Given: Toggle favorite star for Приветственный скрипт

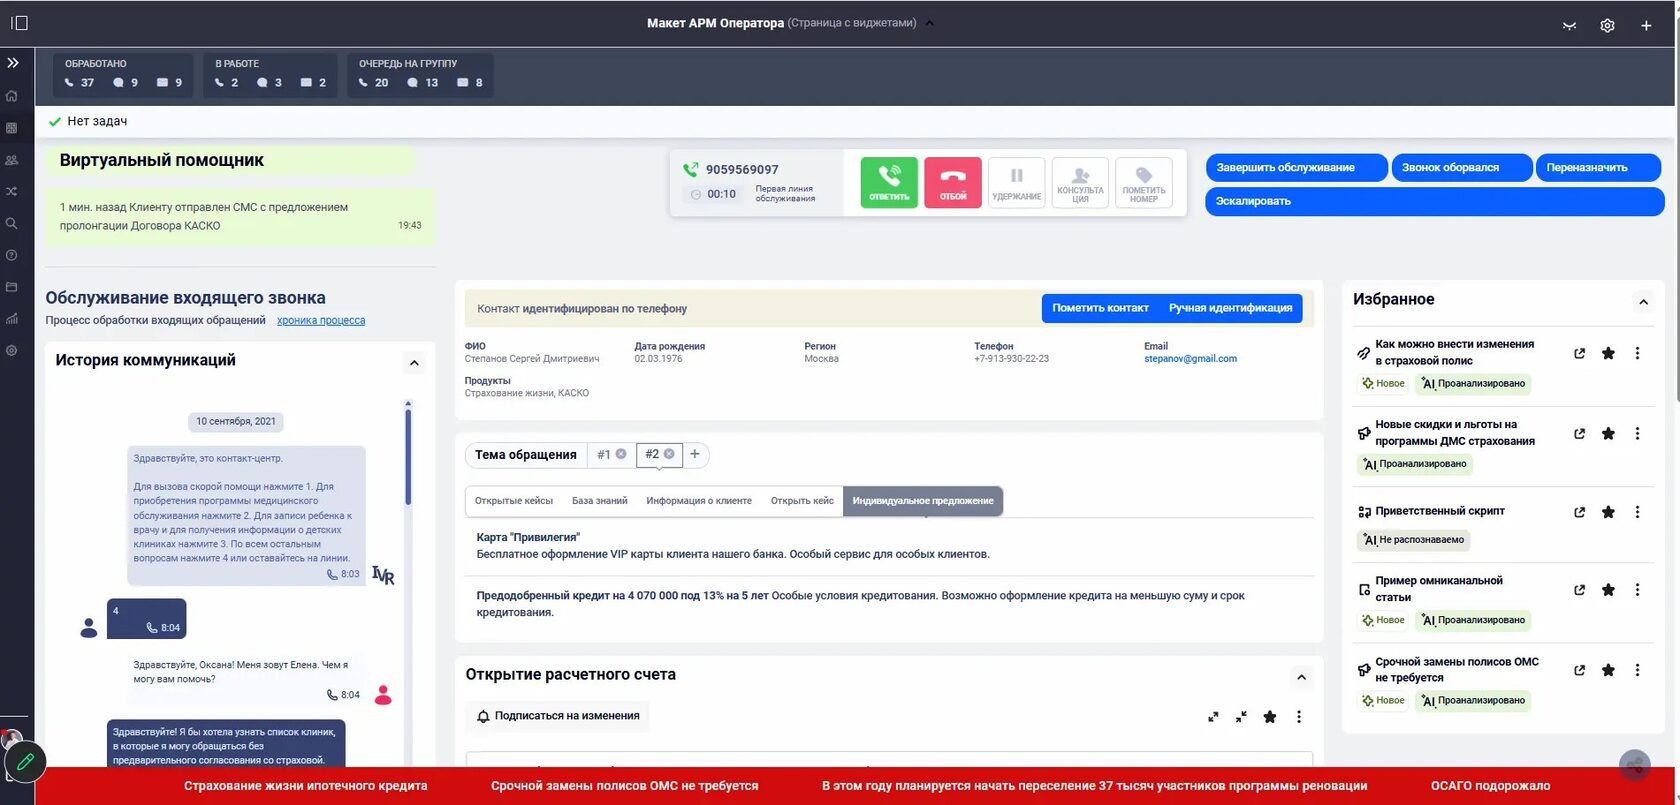Looking at the screenshot, I should (x=1608, y=512).
